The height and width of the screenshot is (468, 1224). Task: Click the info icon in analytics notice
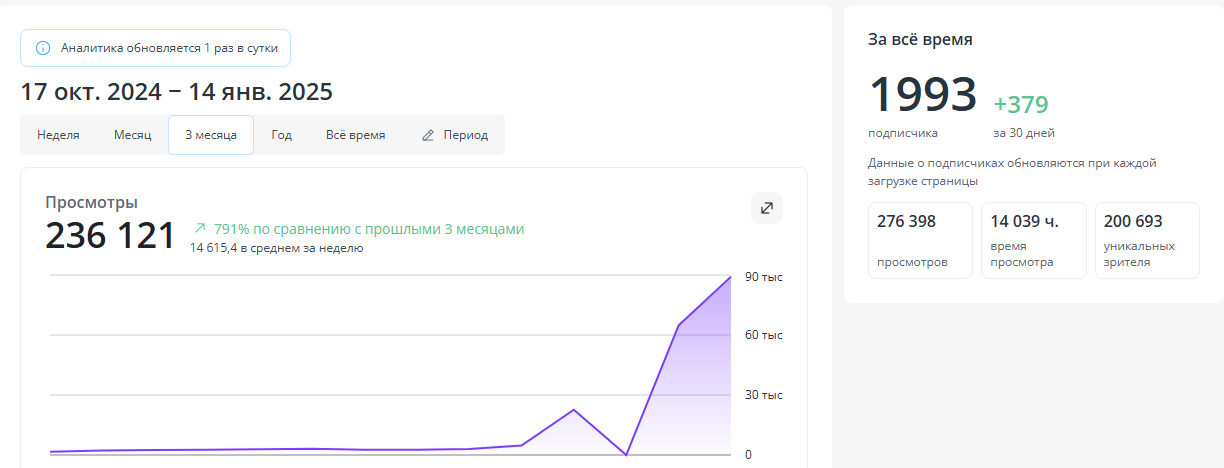pos(43,48)
